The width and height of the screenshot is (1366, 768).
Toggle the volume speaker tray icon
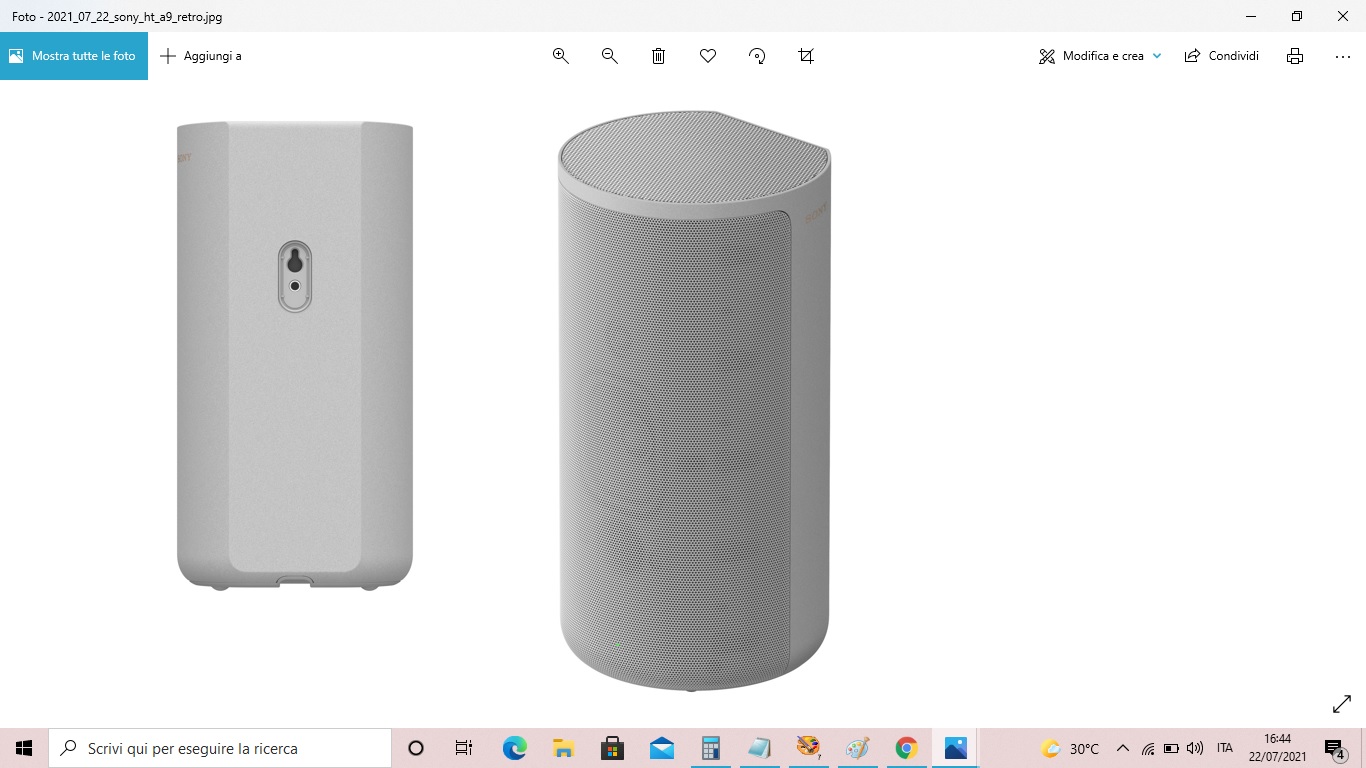[x=1195, y=748]
